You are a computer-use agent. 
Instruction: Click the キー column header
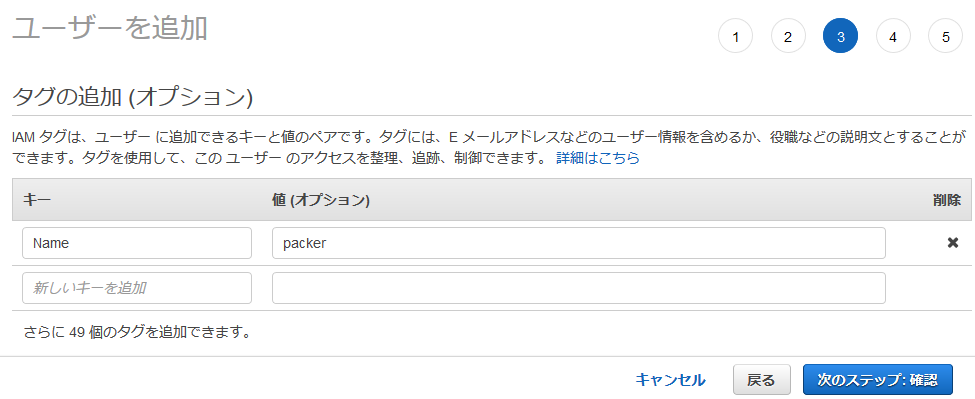click(x=37, y=200)
